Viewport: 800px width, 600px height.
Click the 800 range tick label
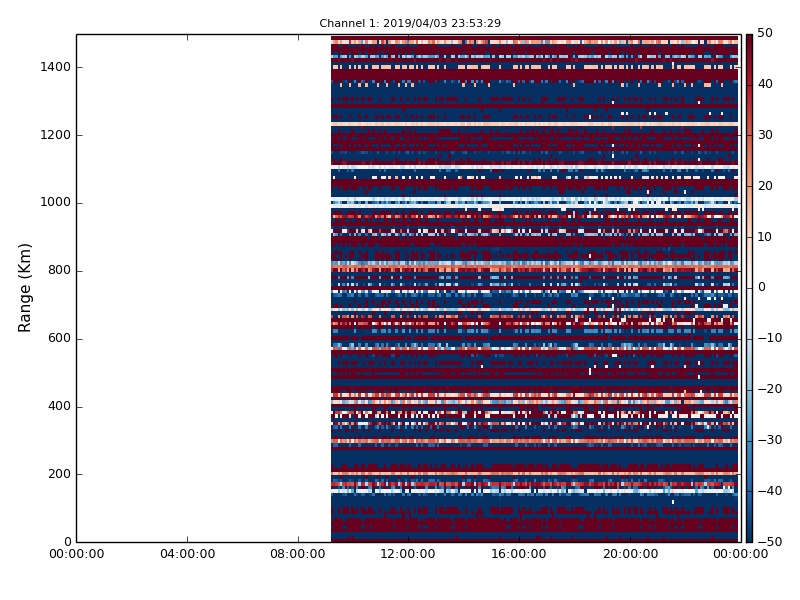pyautogui.click(x=59, y=270)
